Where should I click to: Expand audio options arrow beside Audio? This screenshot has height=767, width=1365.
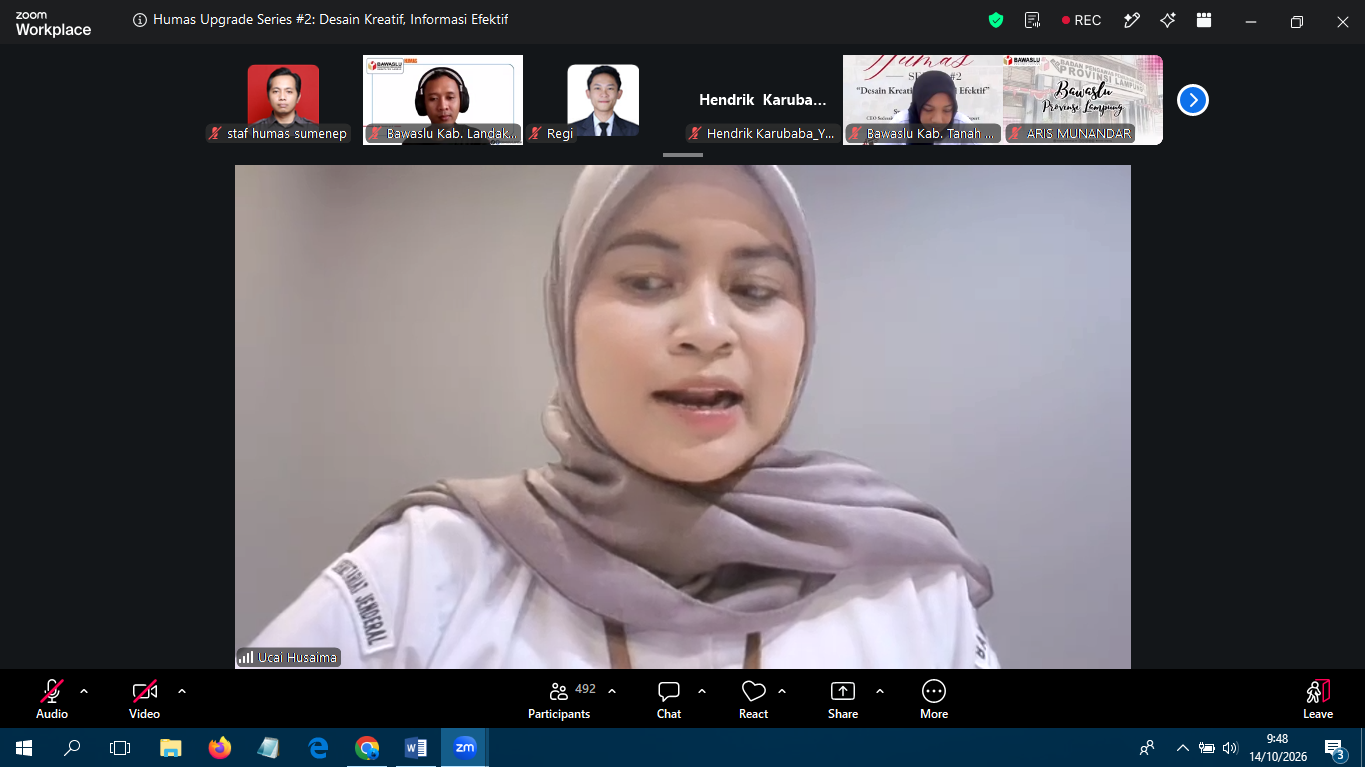pos(84,691)
